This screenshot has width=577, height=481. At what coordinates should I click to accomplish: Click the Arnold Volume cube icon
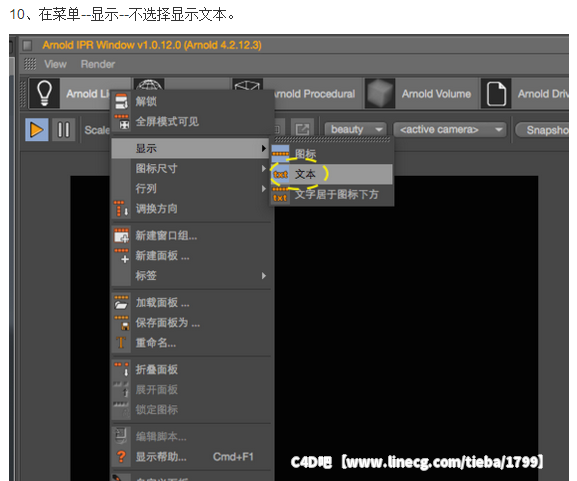(x=380, y=93)
